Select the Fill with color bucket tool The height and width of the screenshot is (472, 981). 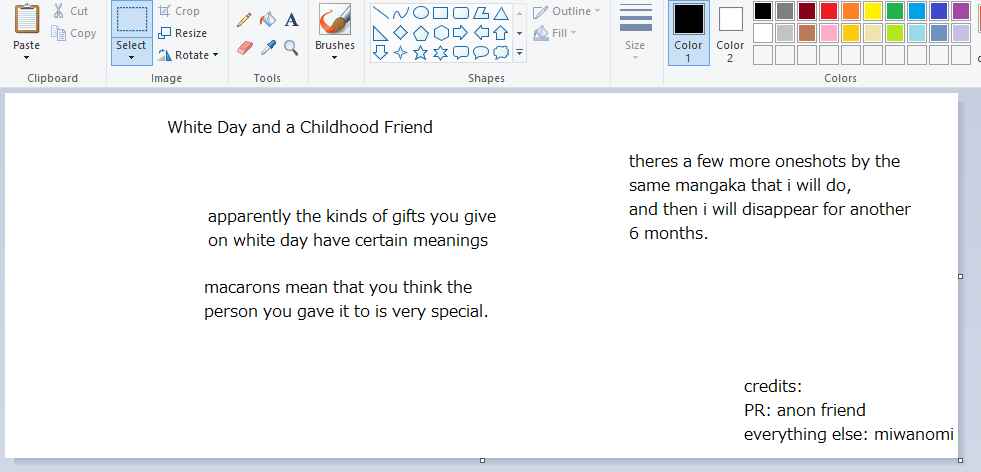[268, 20]
